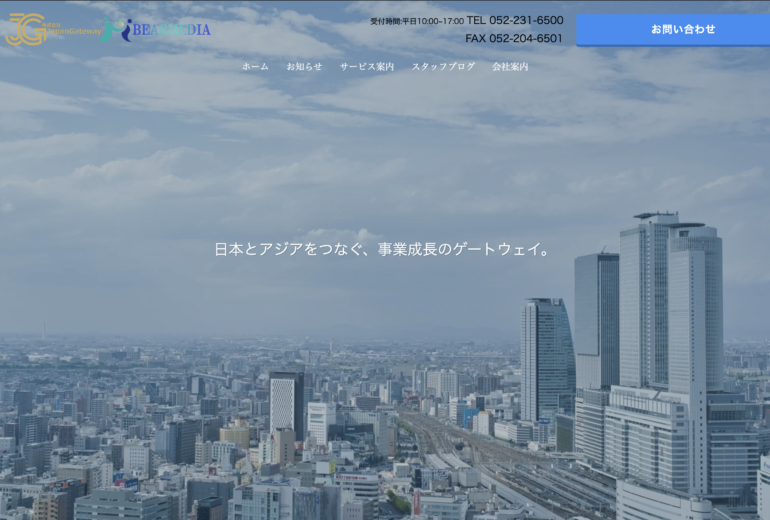Select 会社案内 in the navigation
This screenshot has width=770, height=520.
click(x=510, y=67)
